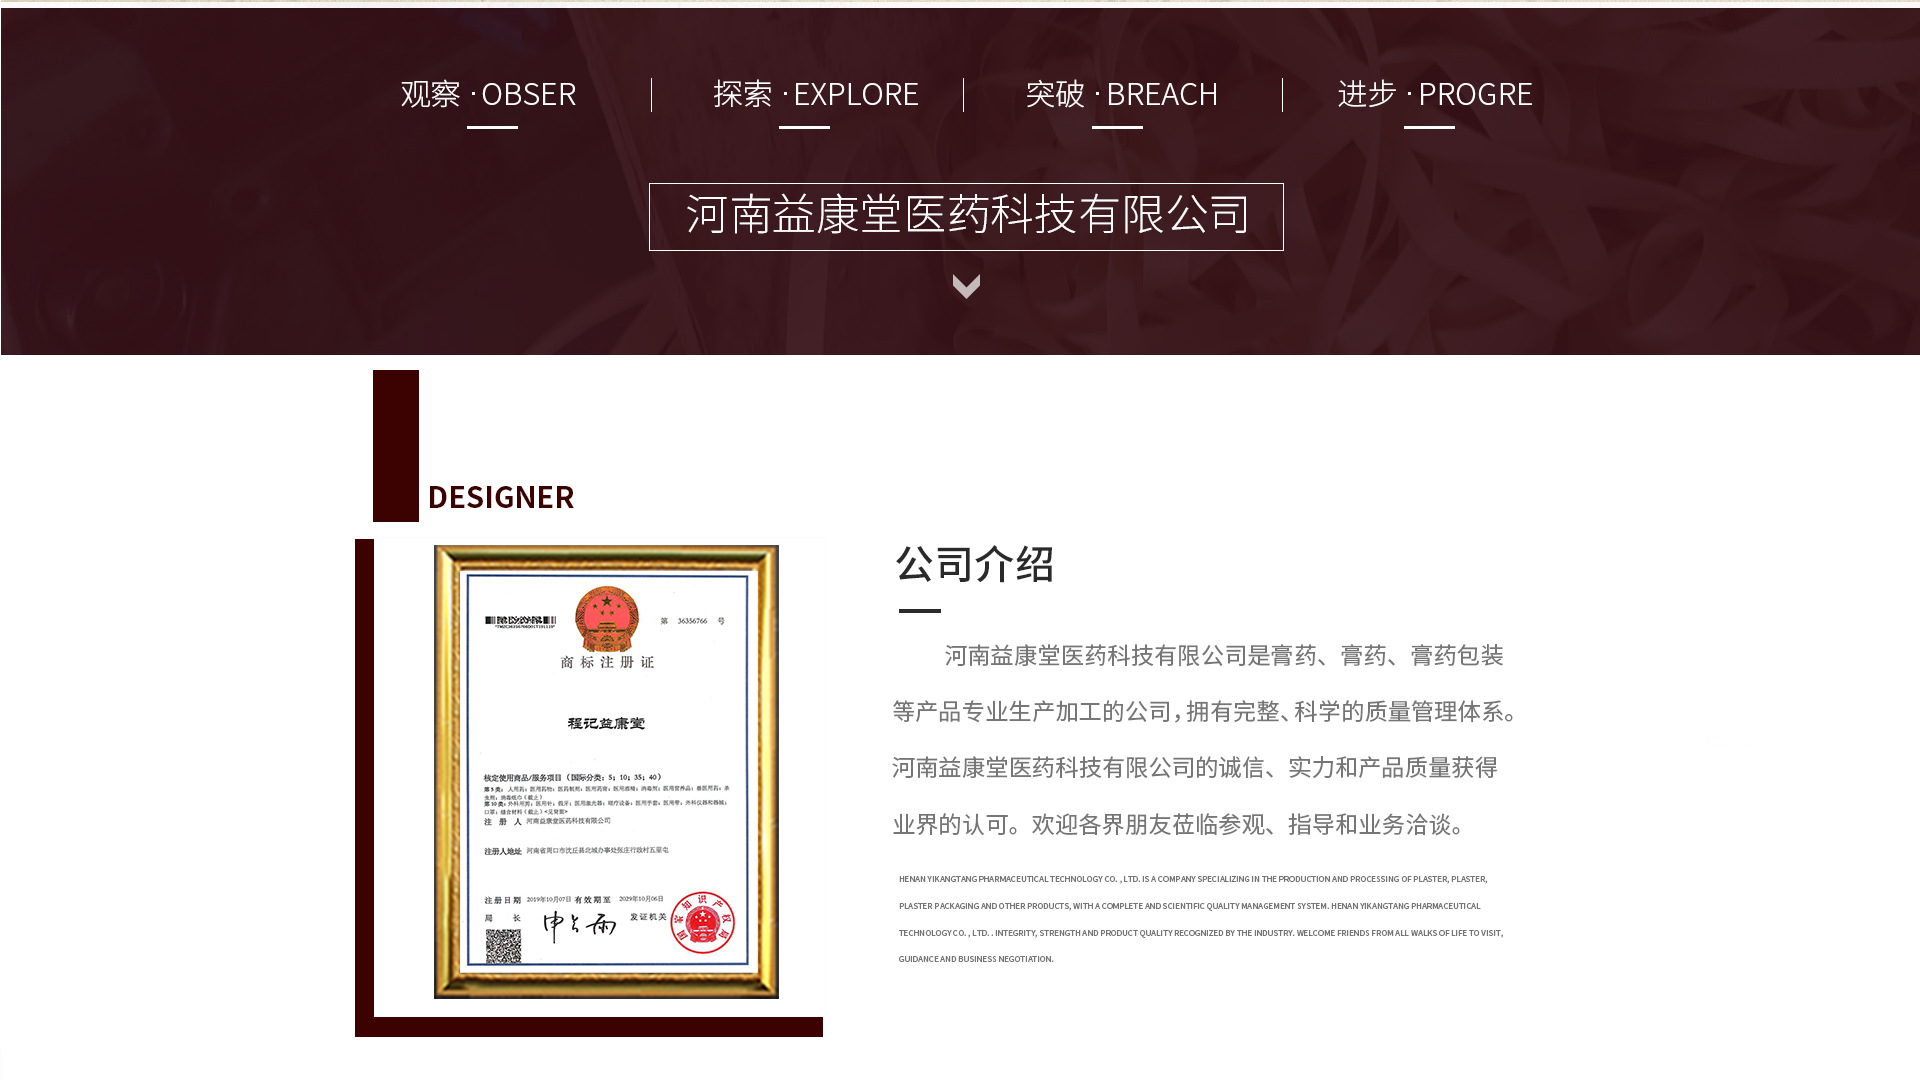Screen dimensions: 1920x1080
Task: Click the boxed 河南益康堂医药科技有限公司 title
Action: click(x=966, y=216)
